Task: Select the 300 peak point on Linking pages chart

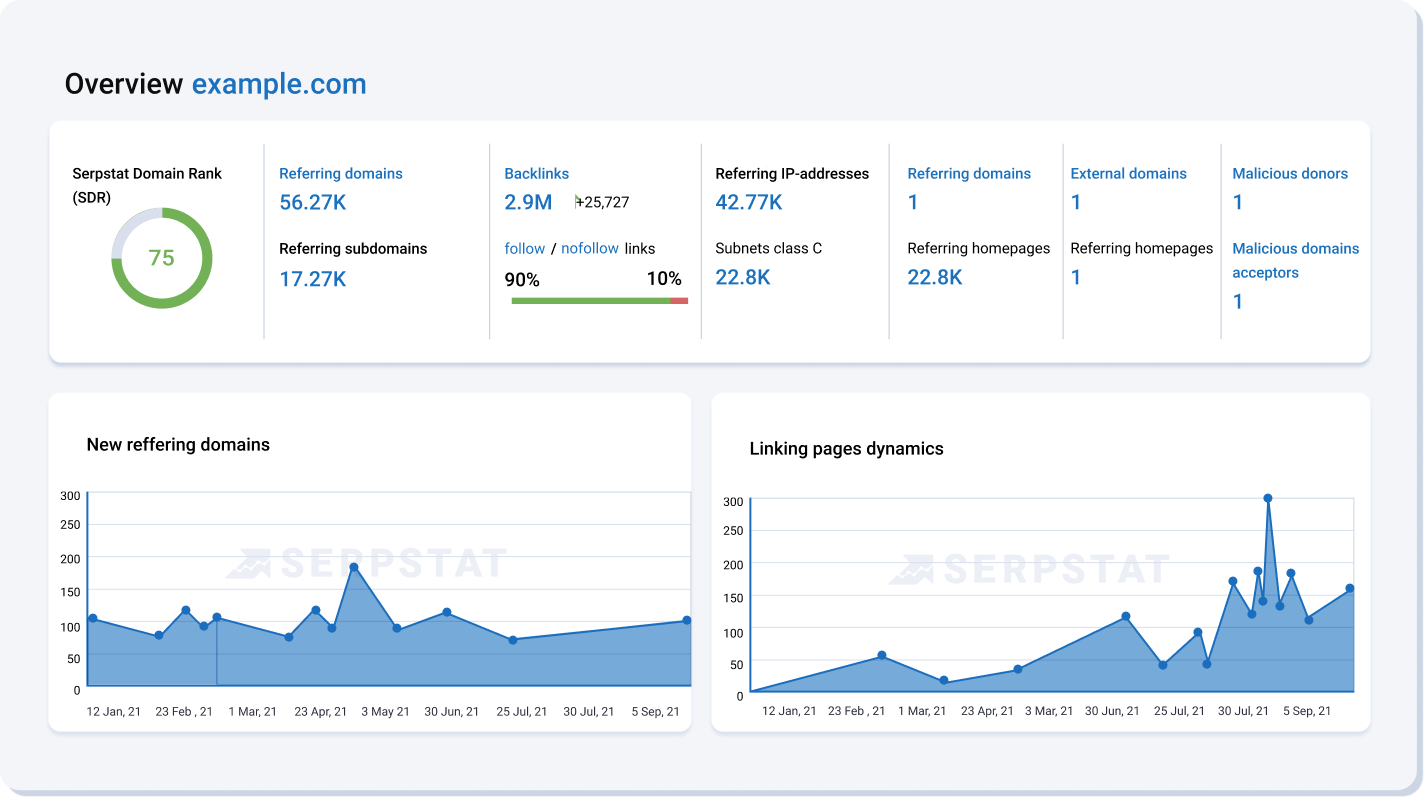Action: pos(1268,497)
